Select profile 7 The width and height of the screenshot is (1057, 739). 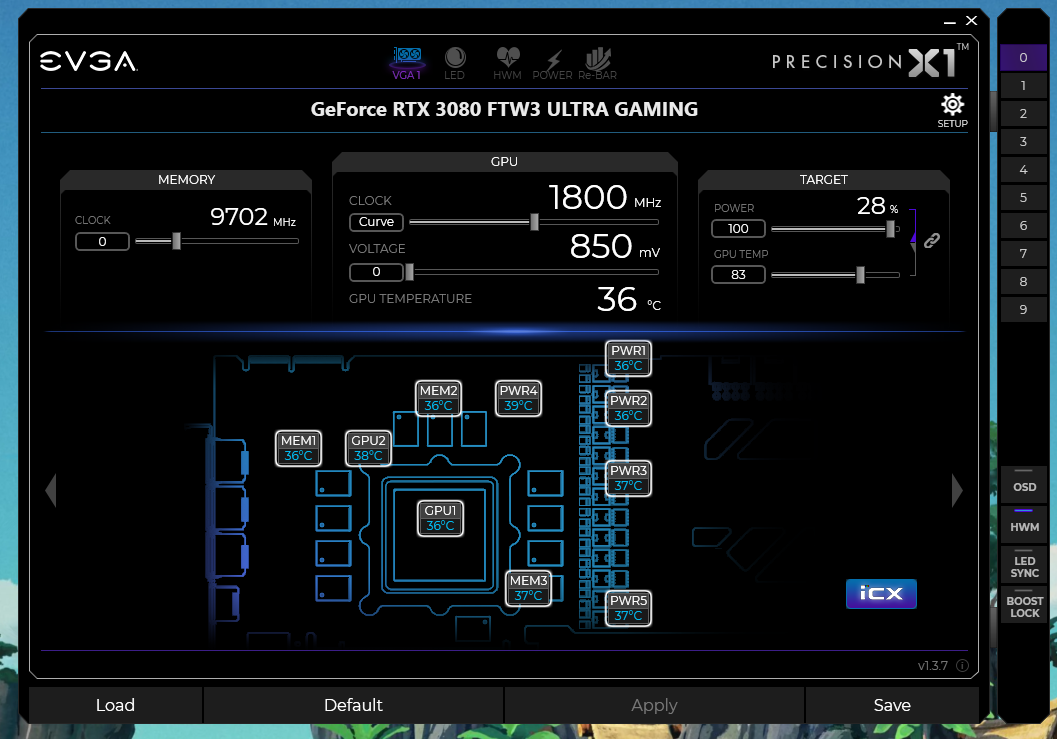pos(1023,254)
